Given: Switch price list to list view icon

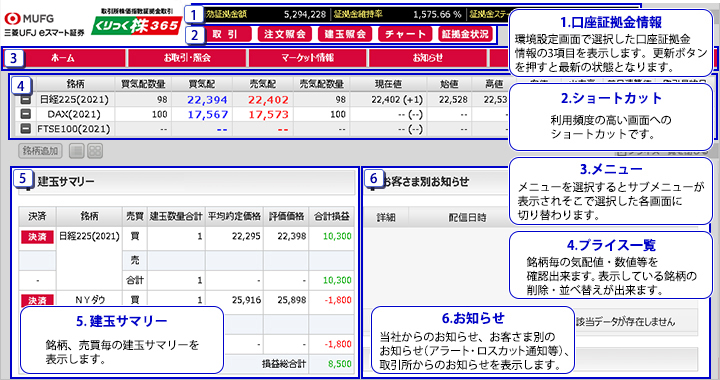Looking at the screenshot, I should 76,151.
